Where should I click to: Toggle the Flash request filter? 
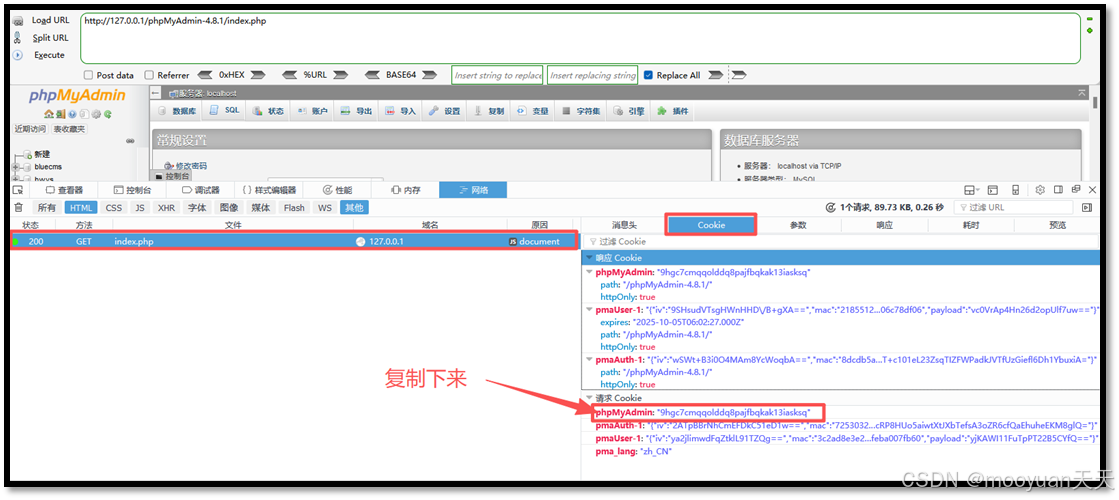click(294, 208)
